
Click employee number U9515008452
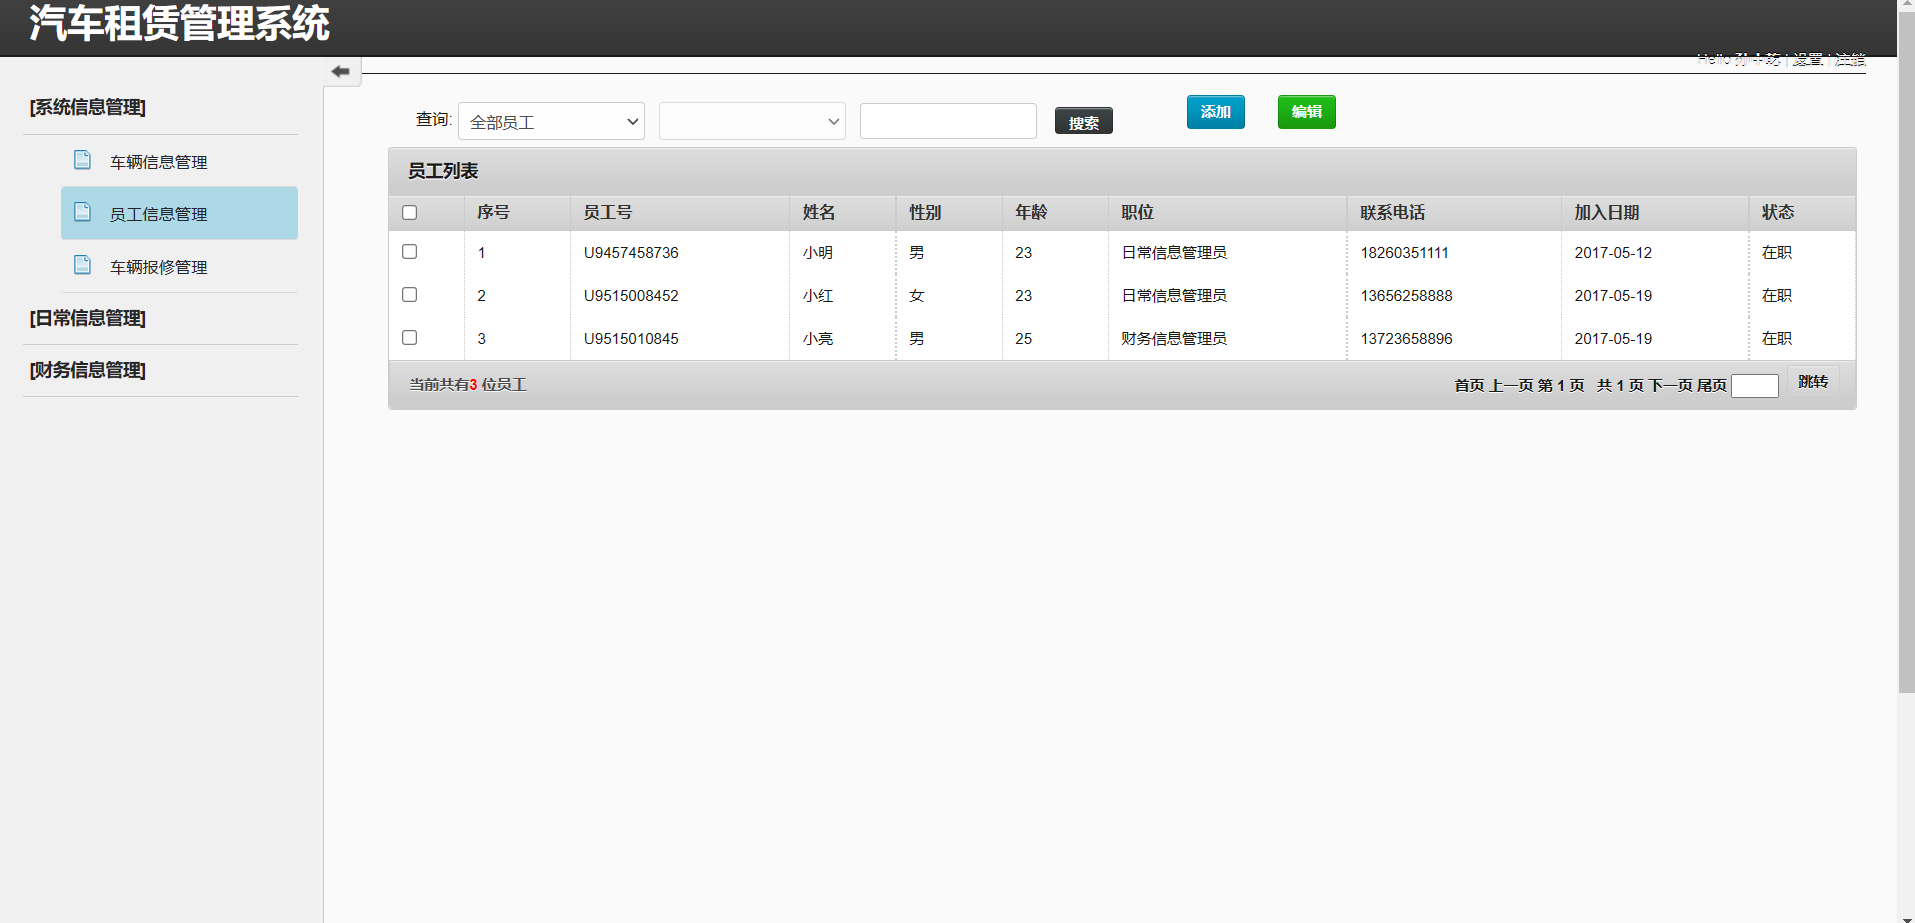coord(631,296)
